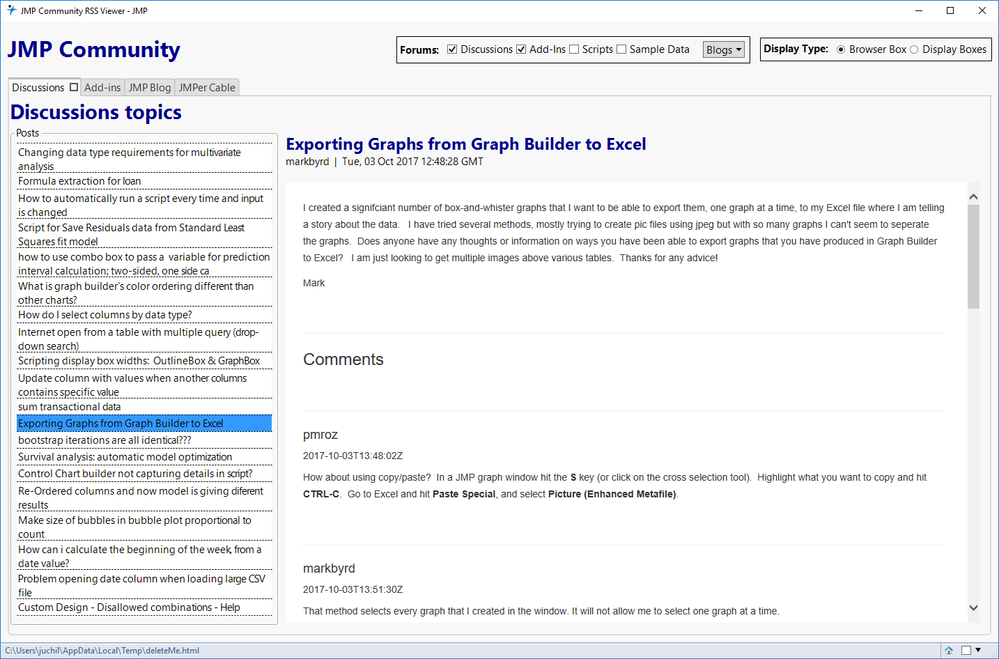Viewport: 999px width, 659px height.
Task: Click the JMP Home Window icon in status bar
Action: pos(949,650)
